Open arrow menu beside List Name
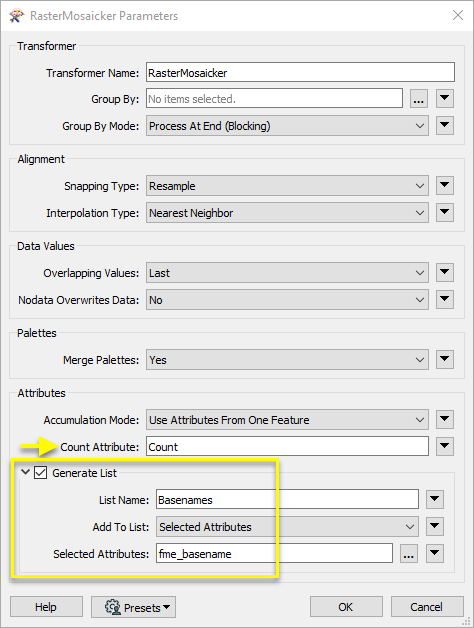Image resolution: width=474 pixels, height=628 pixels. [435, 499]
